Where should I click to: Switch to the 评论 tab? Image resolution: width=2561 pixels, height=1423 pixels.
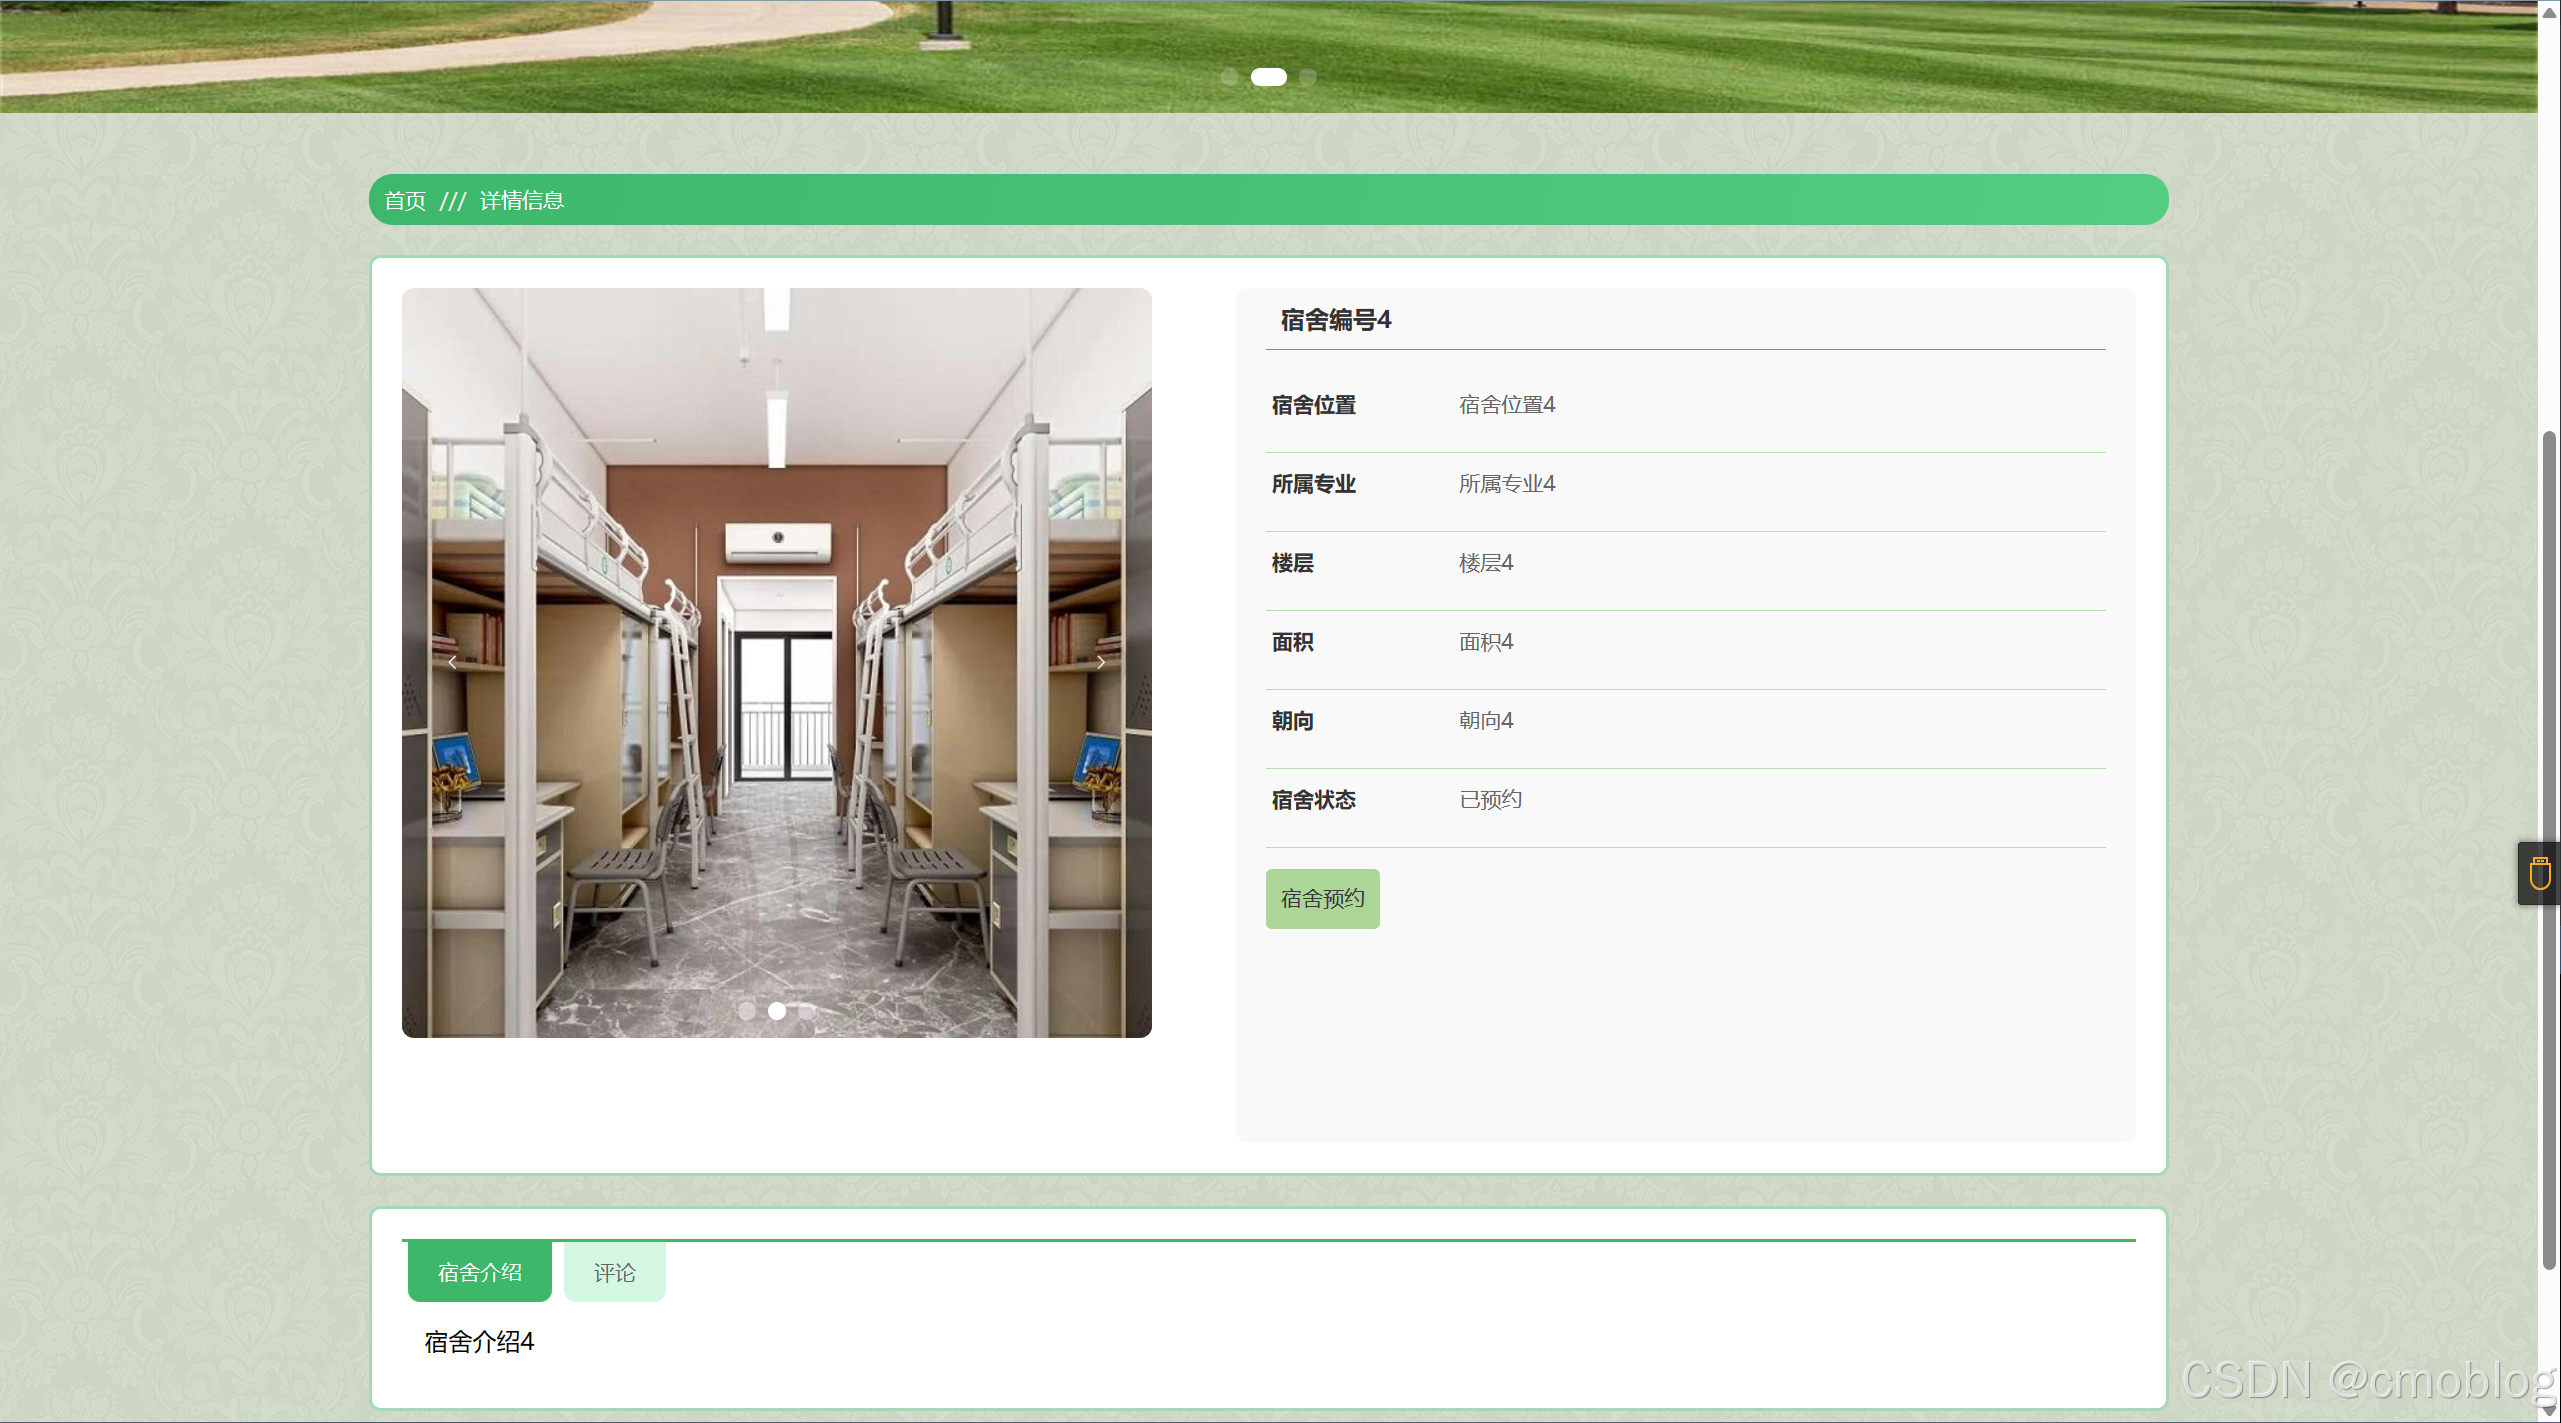pos(614,1272)
